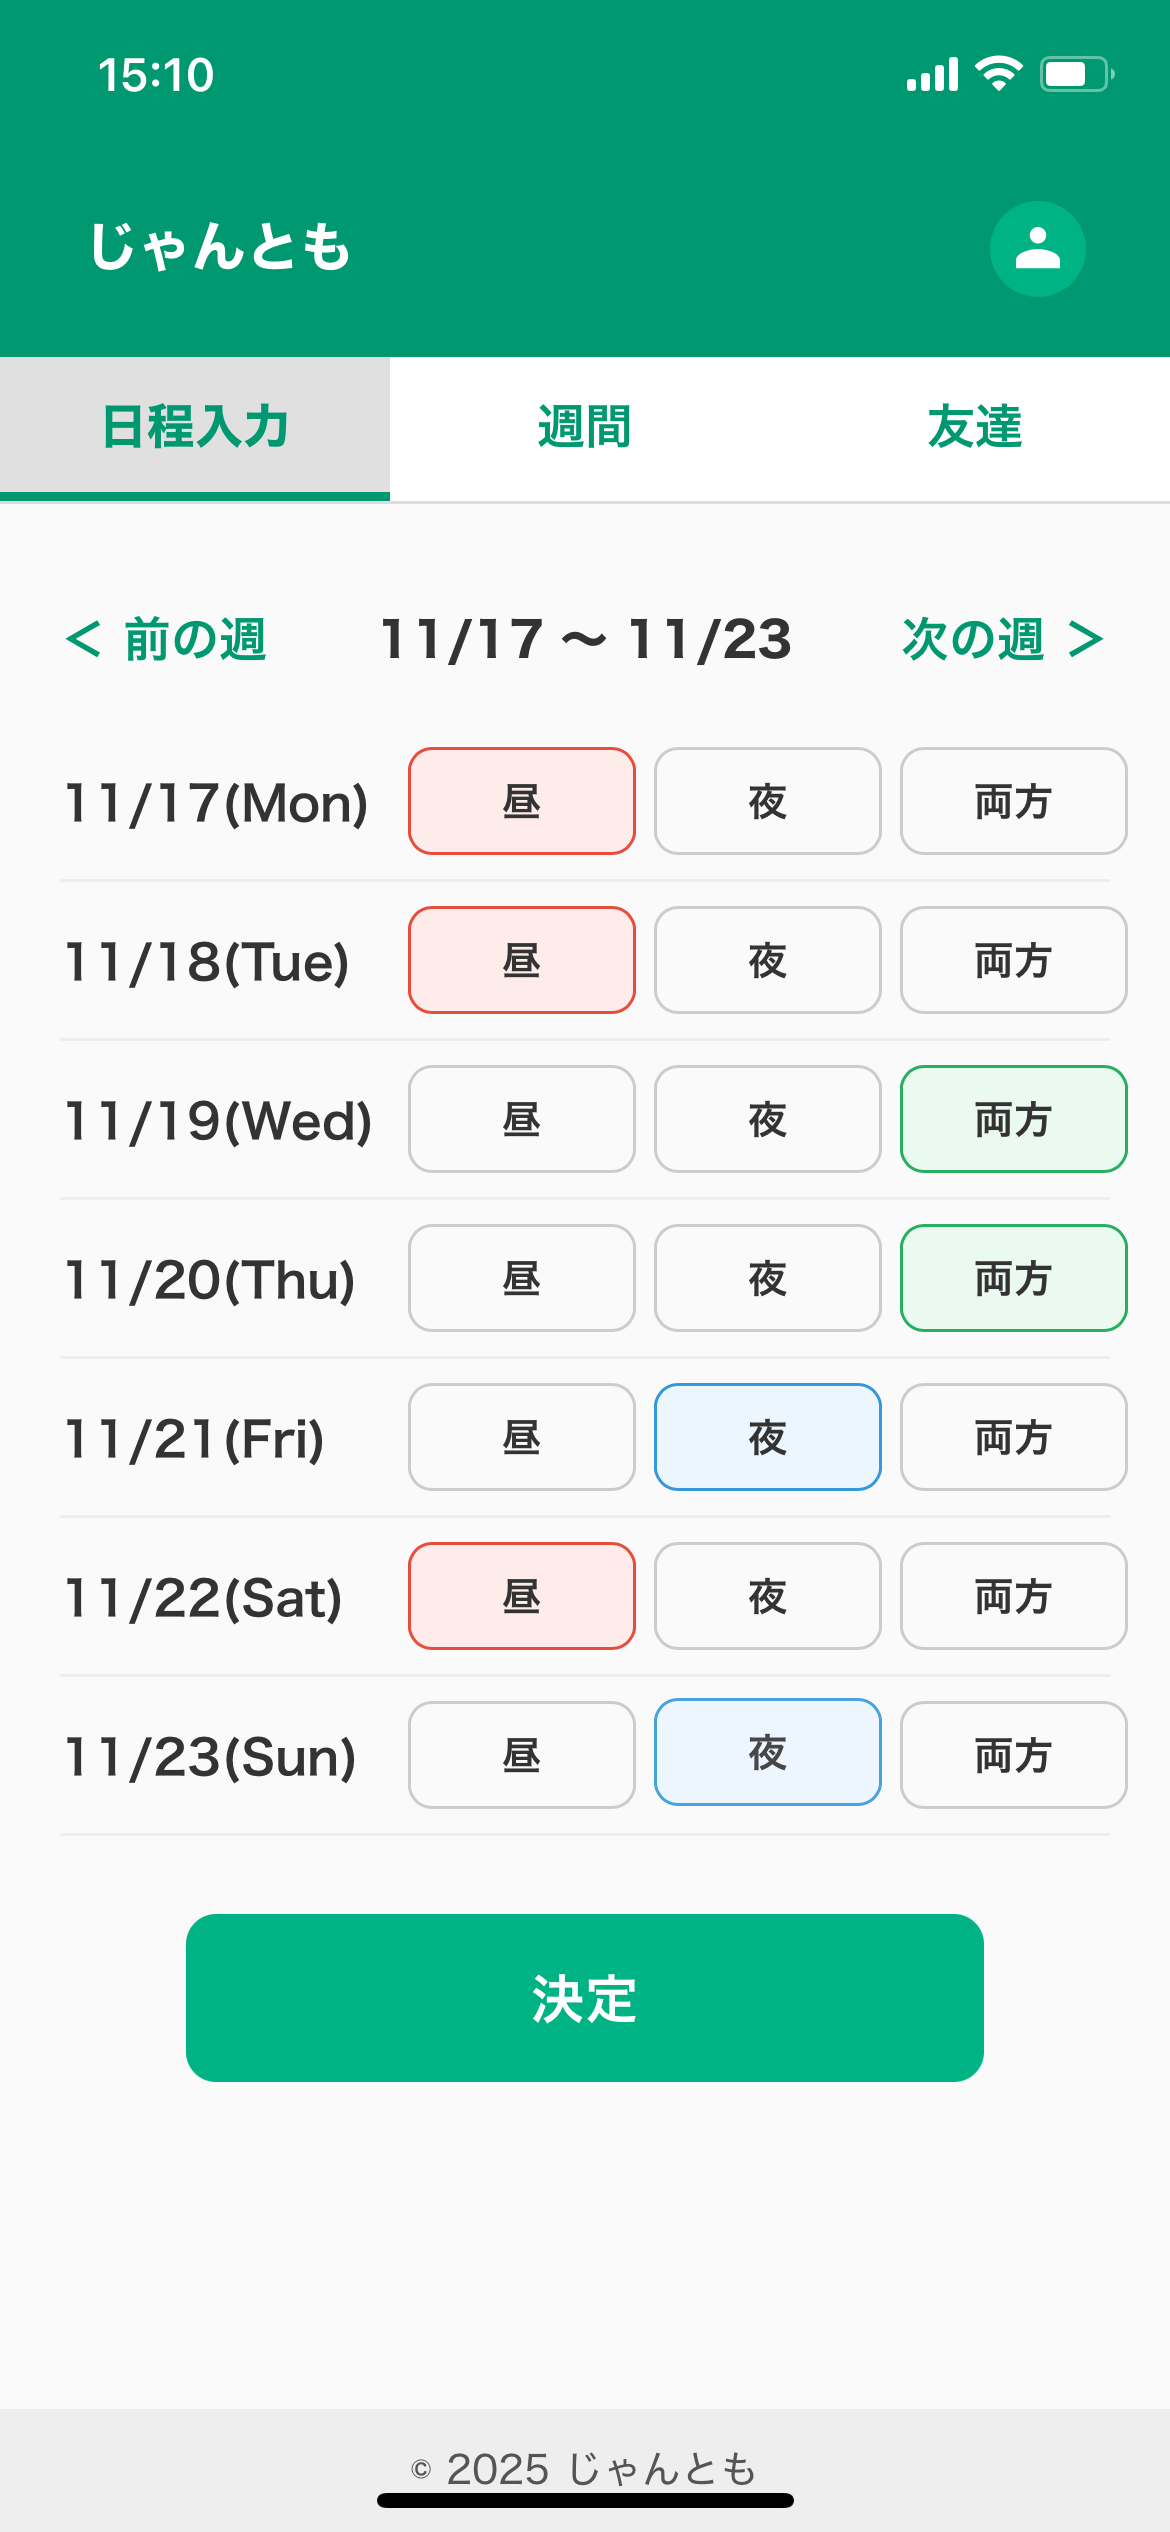This screenshot has width=1170, height=2532.
Task: Toggle 両方 for 11/19 Wednesday
Action: pos(1013,1119)
